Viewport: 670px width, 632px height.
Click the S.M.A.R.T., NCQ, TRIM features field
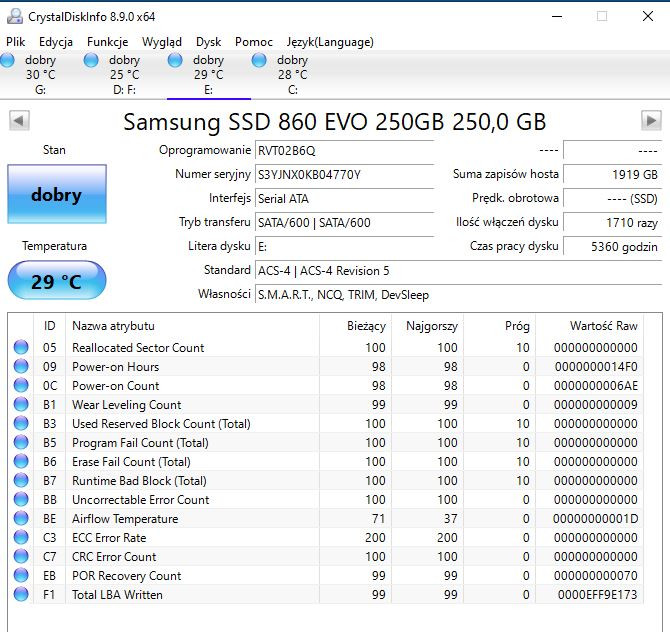(x=458, y=295)
